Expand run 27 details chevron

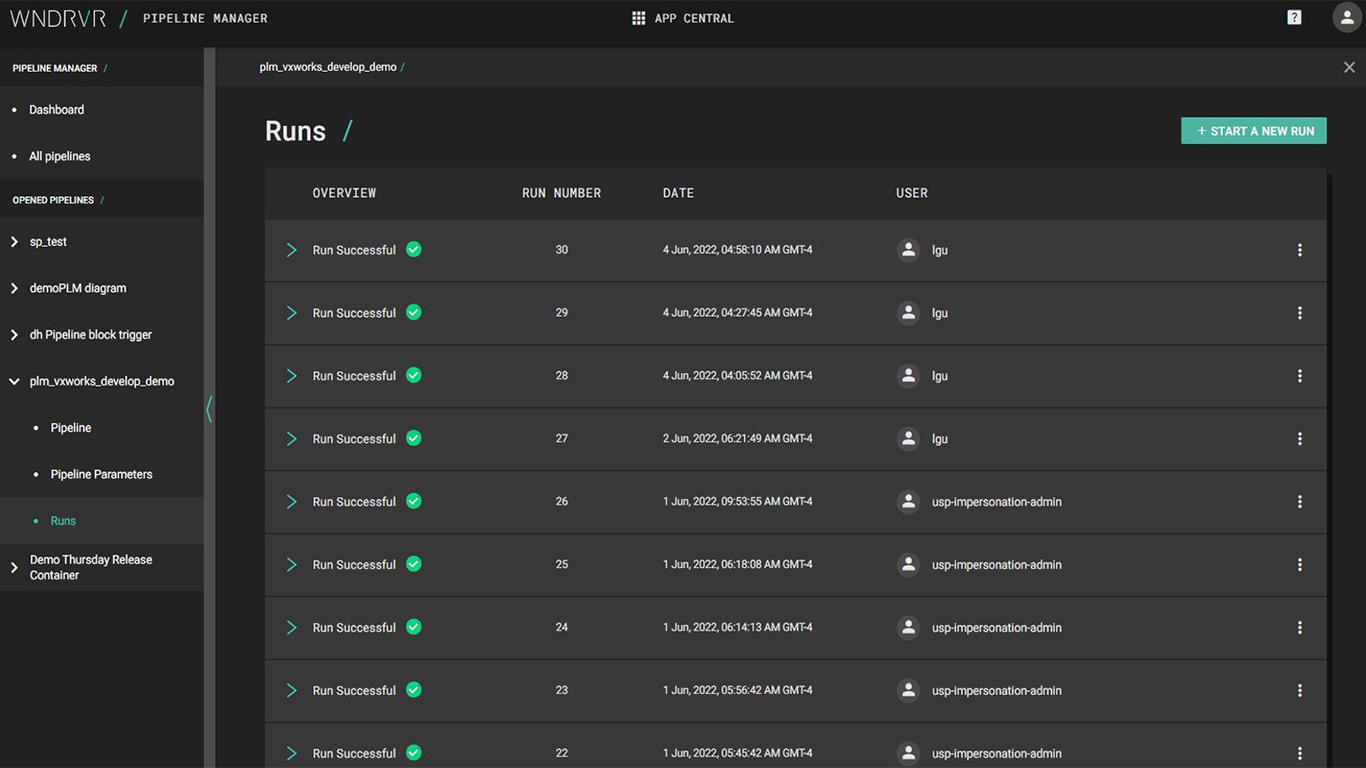point(292,439)
